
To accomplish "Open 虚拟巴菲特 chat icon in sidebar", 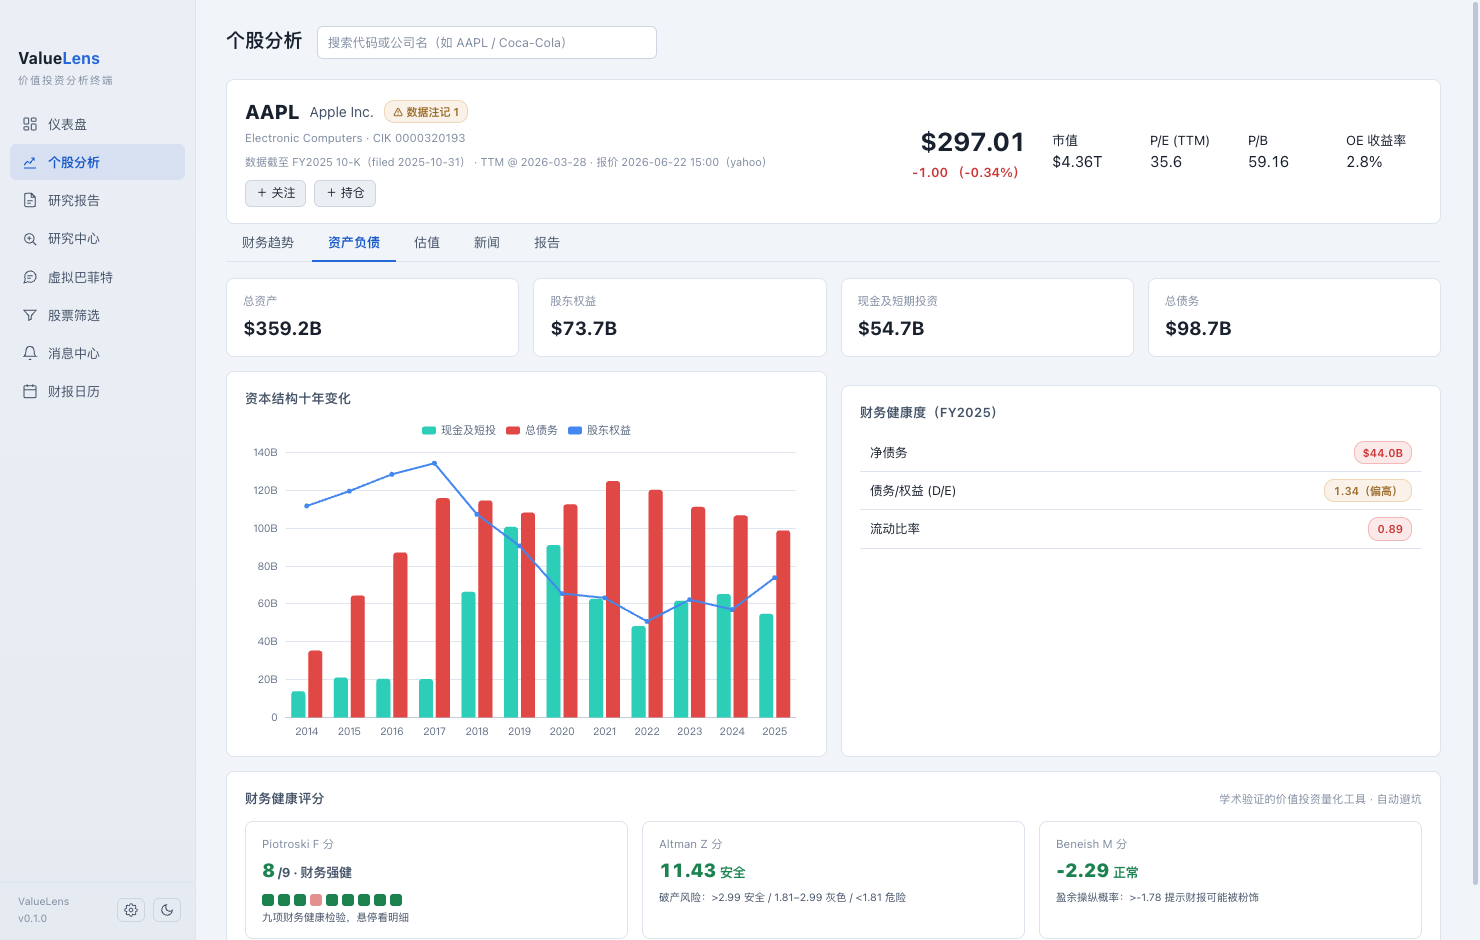I will pyautogui.click(x=30, y=277).
